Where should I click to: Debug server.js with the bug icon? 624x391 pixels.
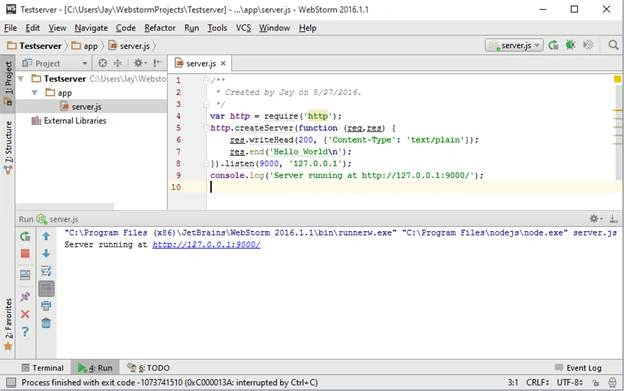click(x=571, y=45)
